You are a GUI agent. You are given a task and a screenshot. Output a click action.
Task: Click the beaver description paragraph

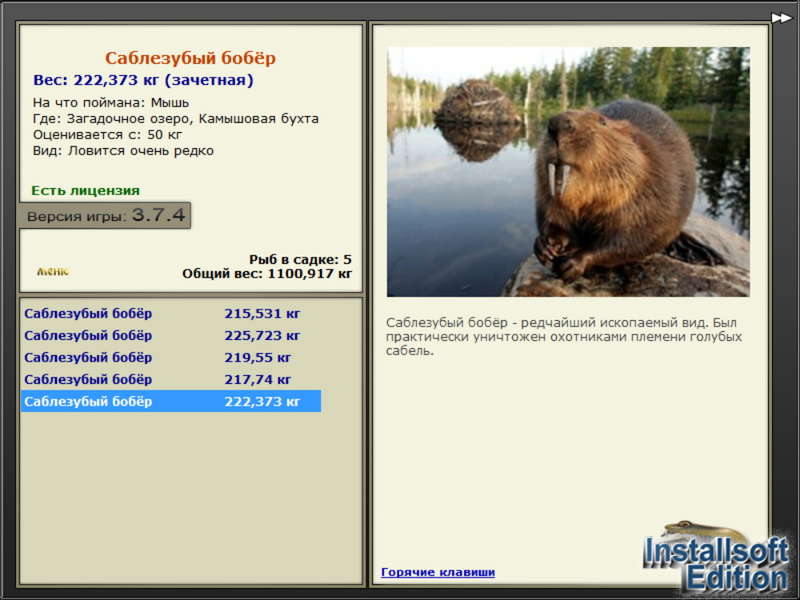coord(564,336)
